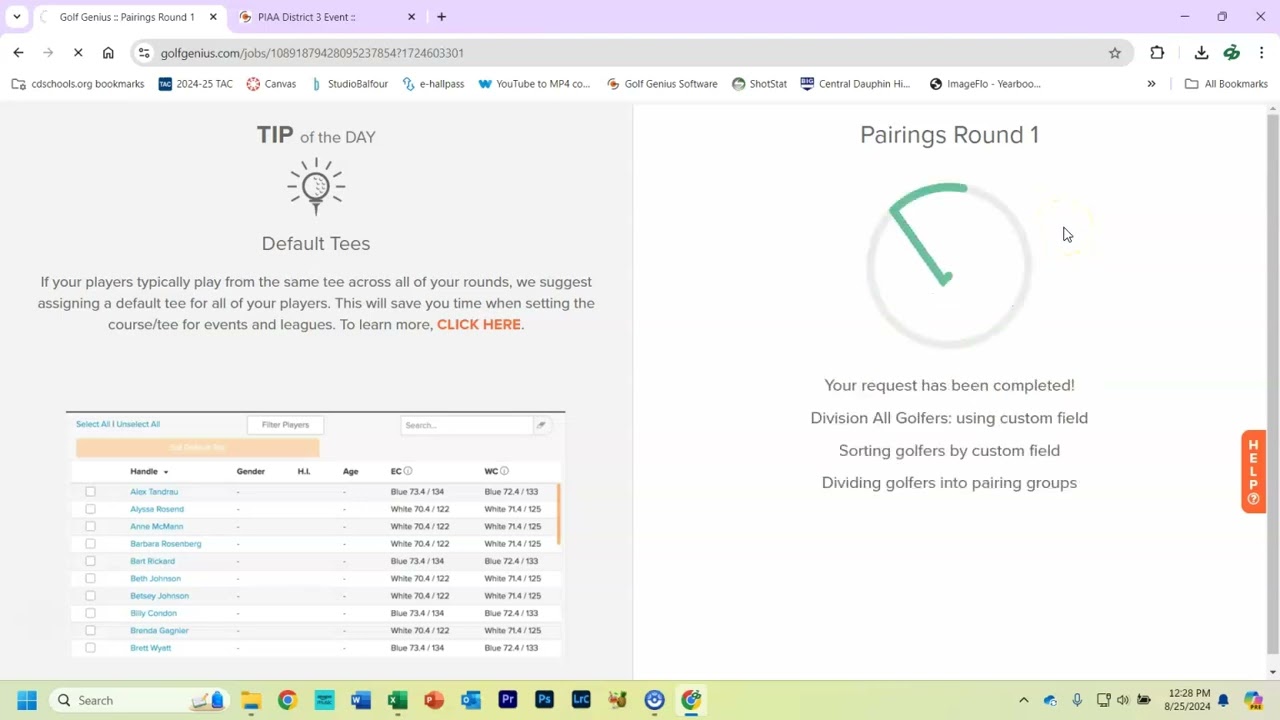Image resolution: width=1280 pixels, height=720 pixels.
Task: Tick the checkbox for Alex Tandrau
Action: [x=90, y=492]
